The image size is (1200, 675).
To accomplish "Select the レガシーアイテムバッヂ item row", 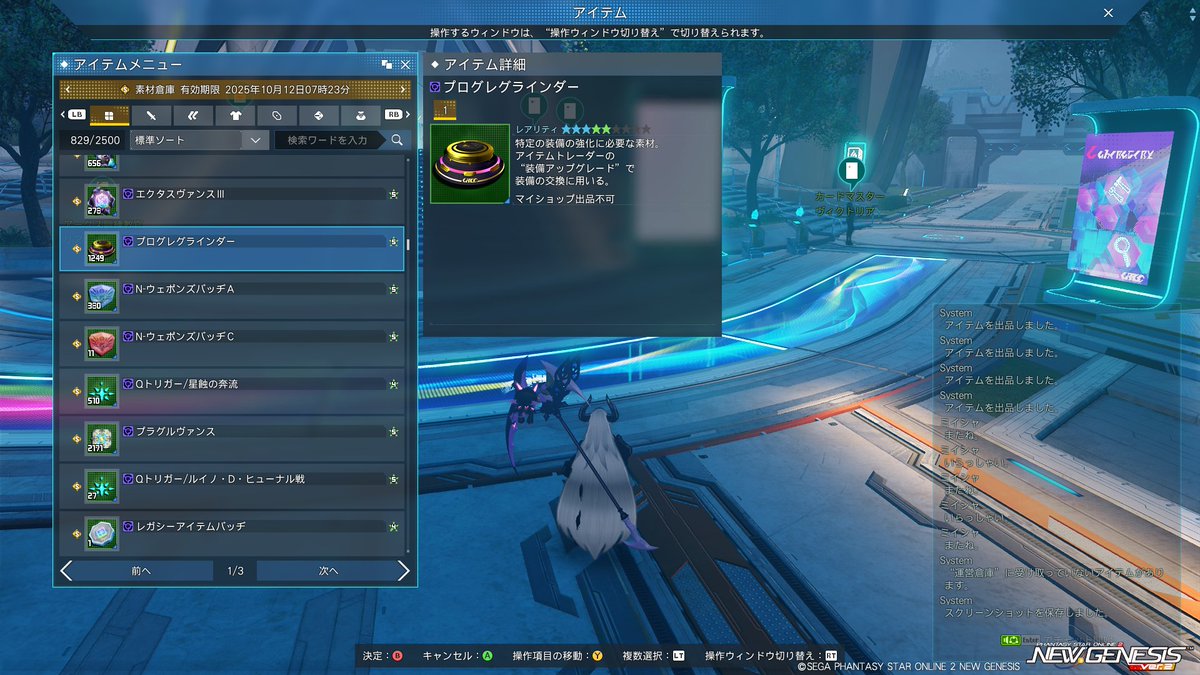I will [x=232, y=533].
